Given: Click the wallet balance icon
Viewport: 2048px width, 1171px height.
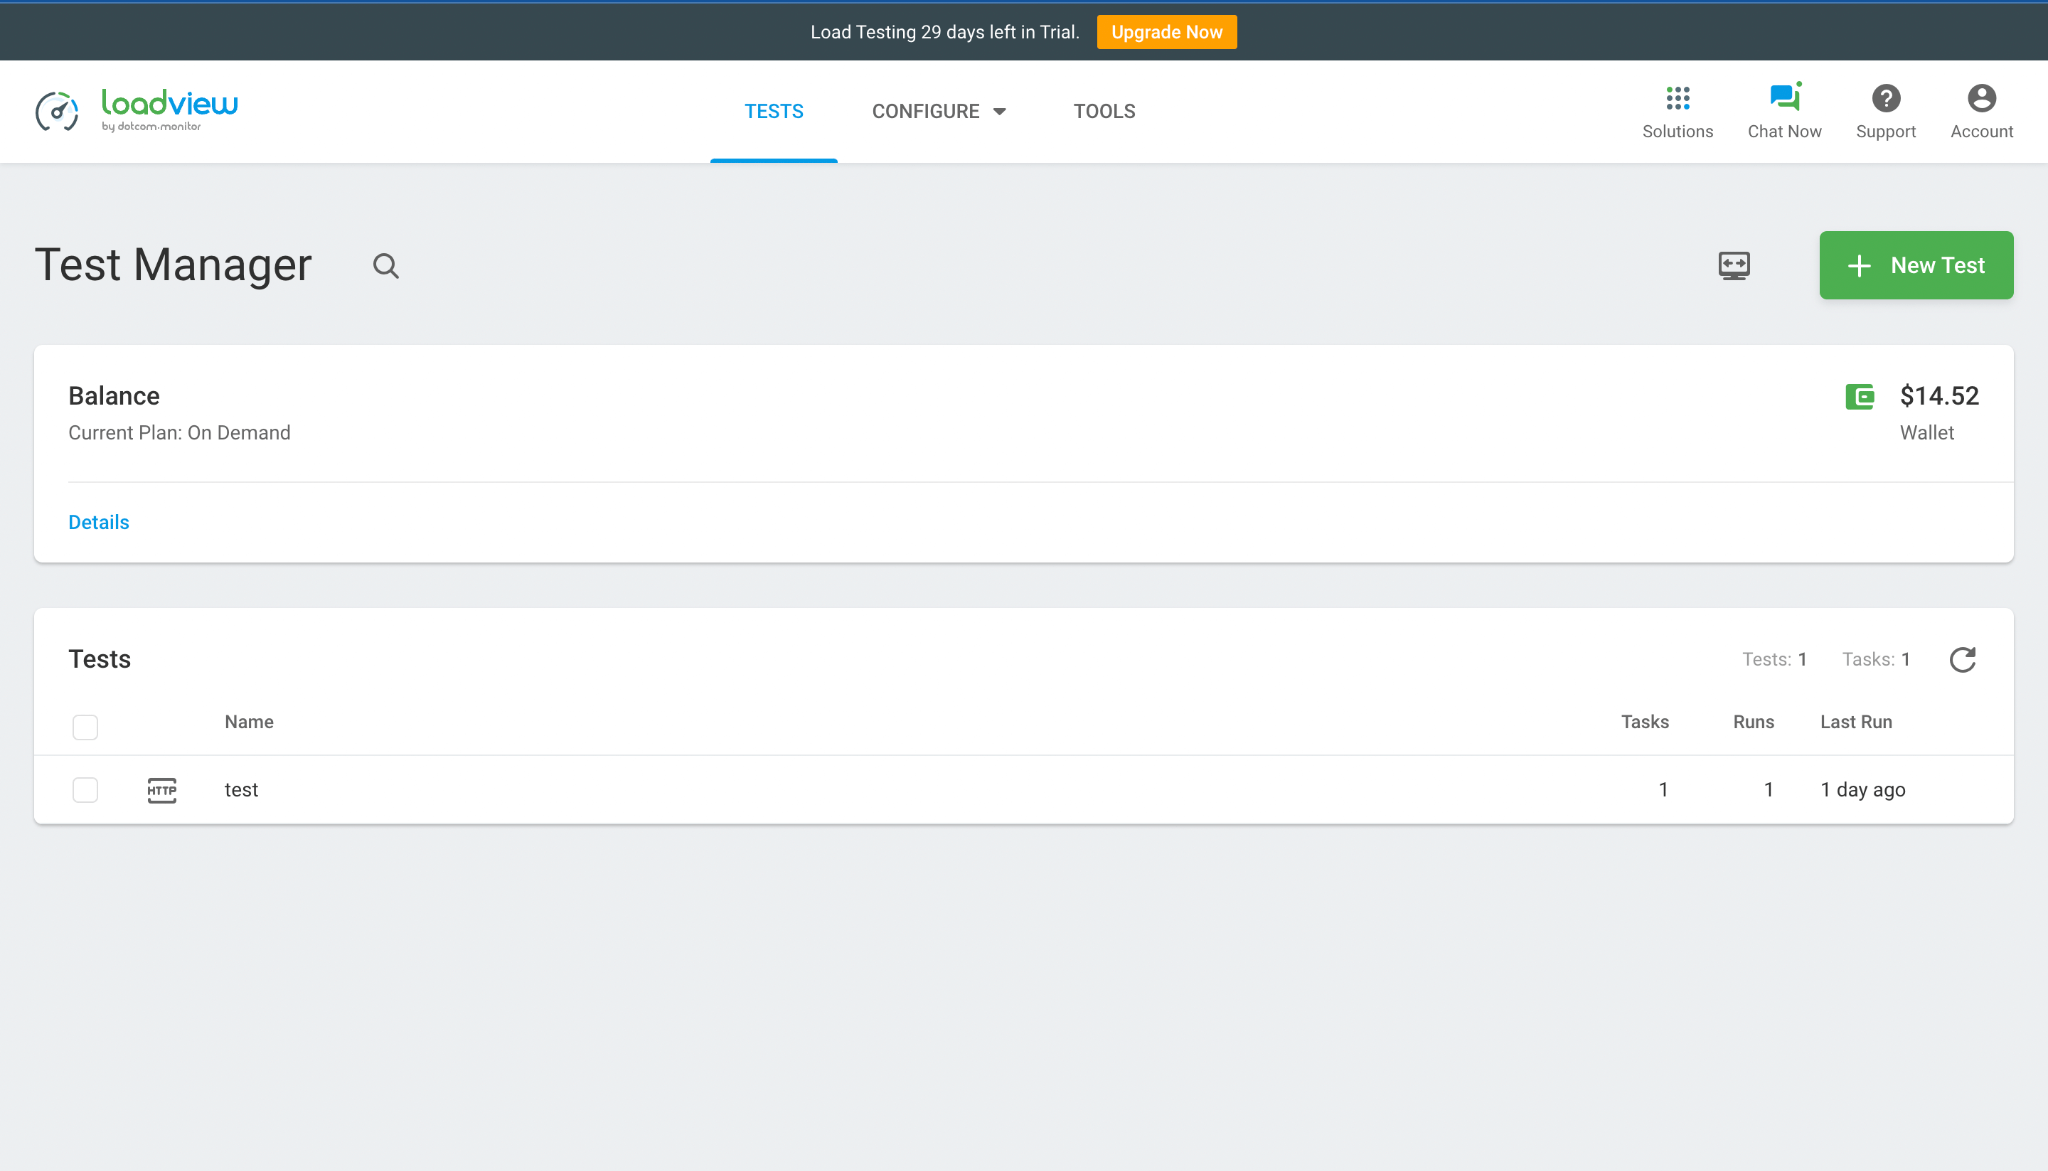Looking at the screenshot, I should pyautogui.click(x=1860, y=395).
